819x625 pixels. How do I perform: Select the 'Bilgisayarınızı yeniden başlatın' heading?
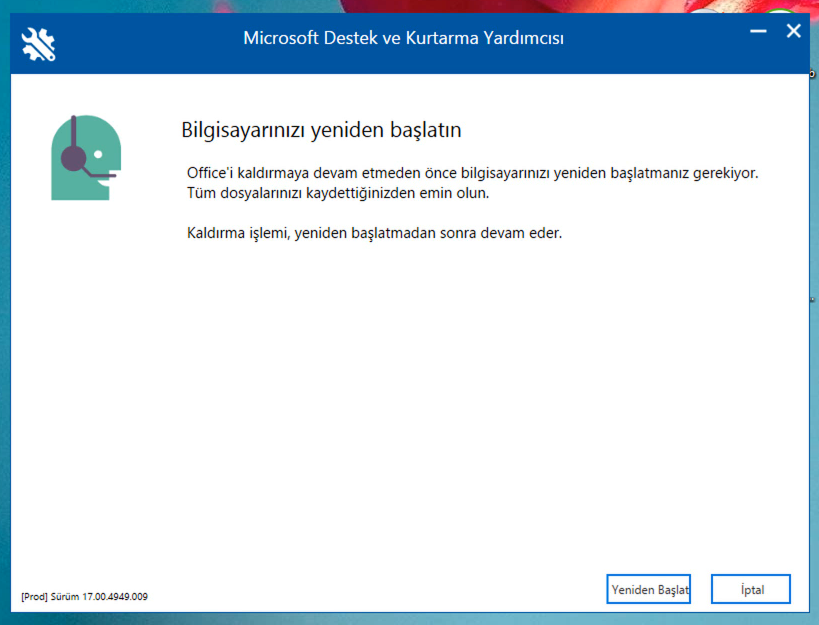pyautogui.click(x=321, y=130)
